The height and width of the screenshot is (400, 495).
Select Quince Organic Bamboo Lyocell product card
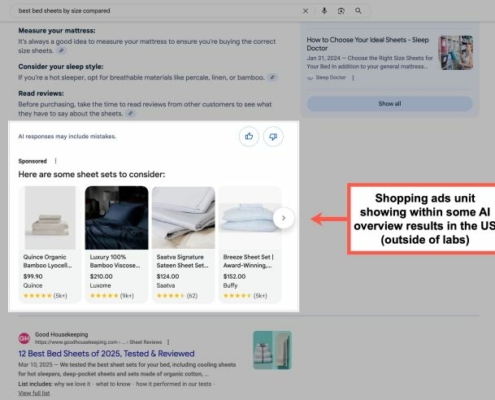50,244
